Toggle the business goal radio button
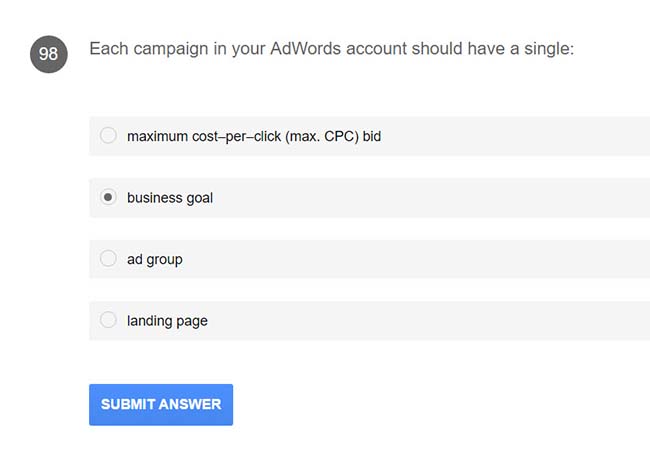 coord(108,198)
